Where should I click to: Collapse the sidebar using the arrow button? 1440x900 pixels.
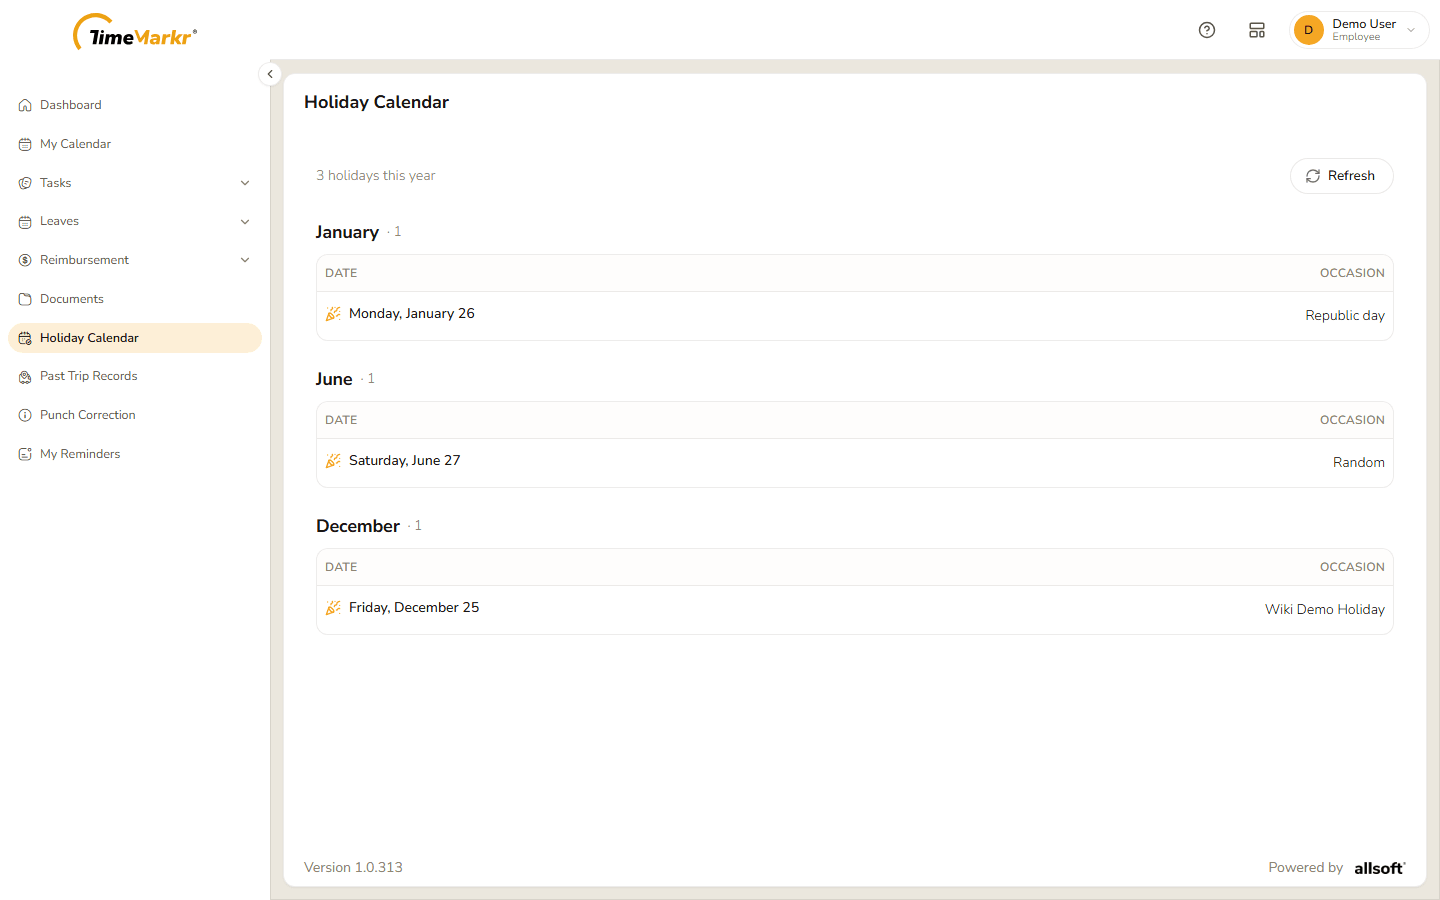[270, 74]
